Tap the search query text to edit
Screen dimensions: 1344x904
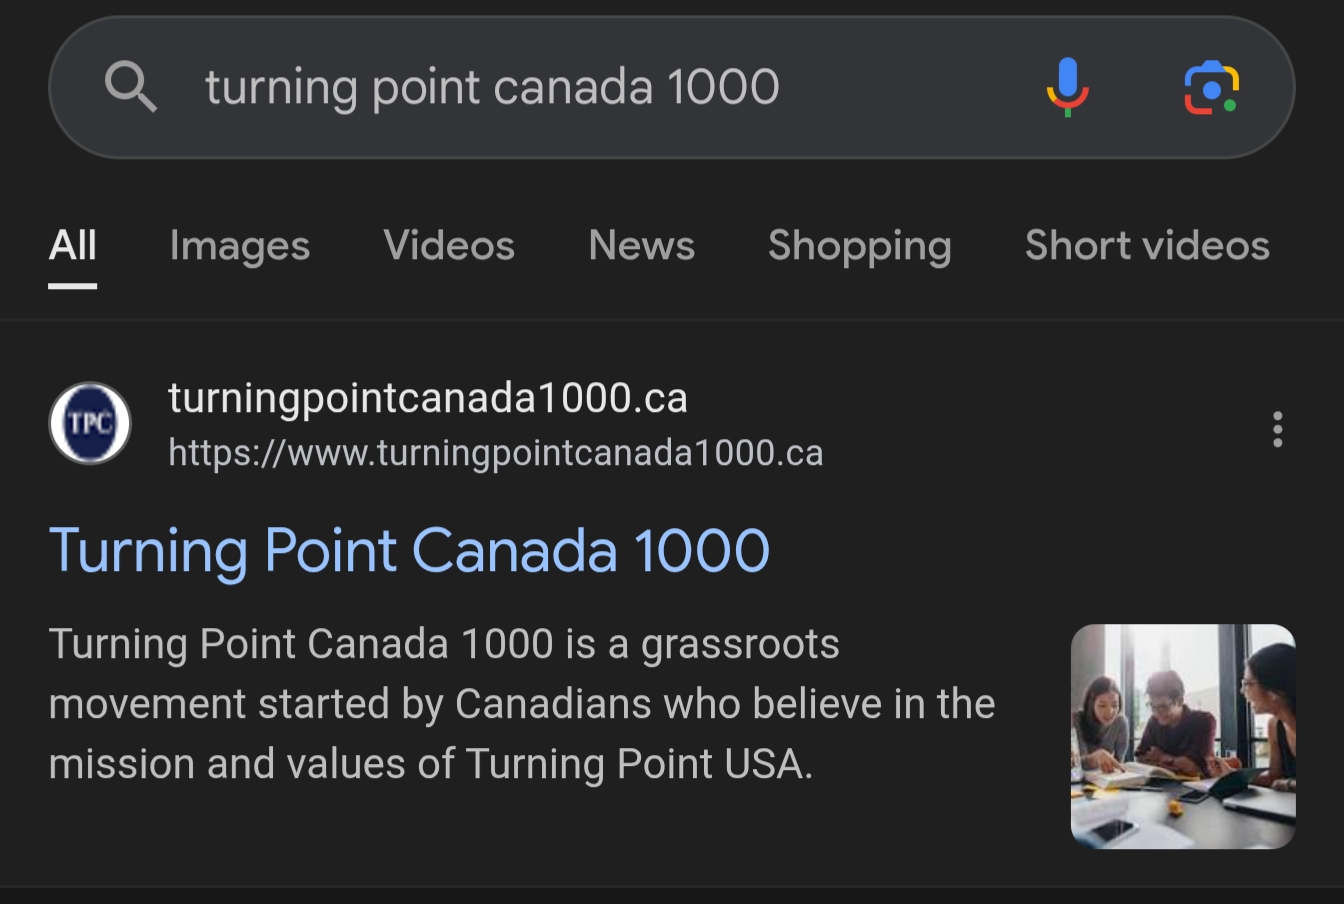(x=492, y=87)
